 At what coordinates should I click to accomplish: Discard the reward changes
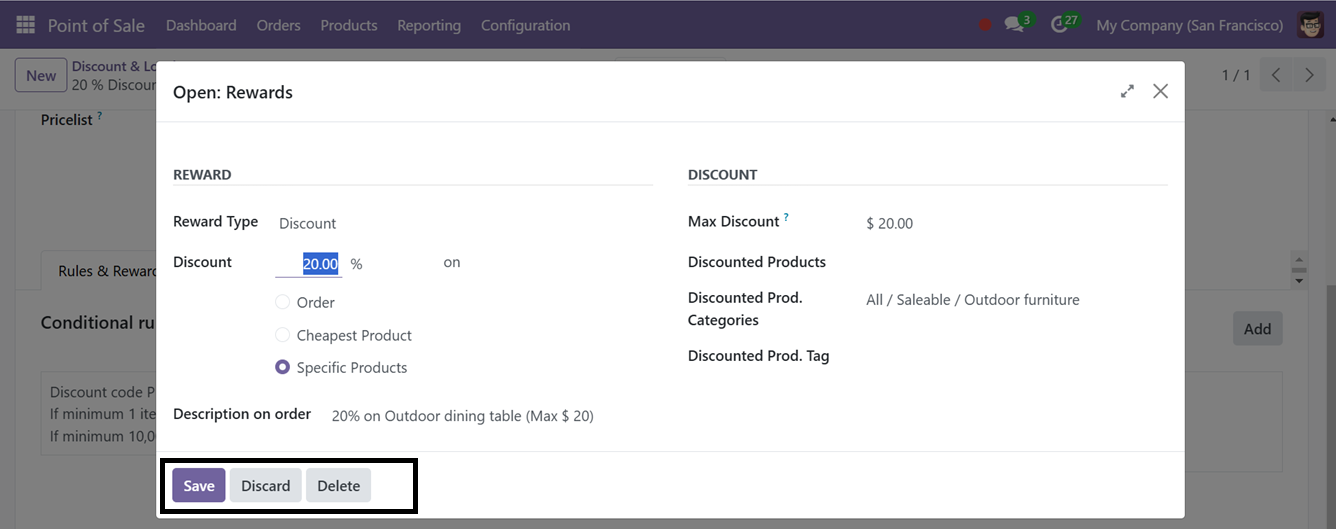coord(265,485)
